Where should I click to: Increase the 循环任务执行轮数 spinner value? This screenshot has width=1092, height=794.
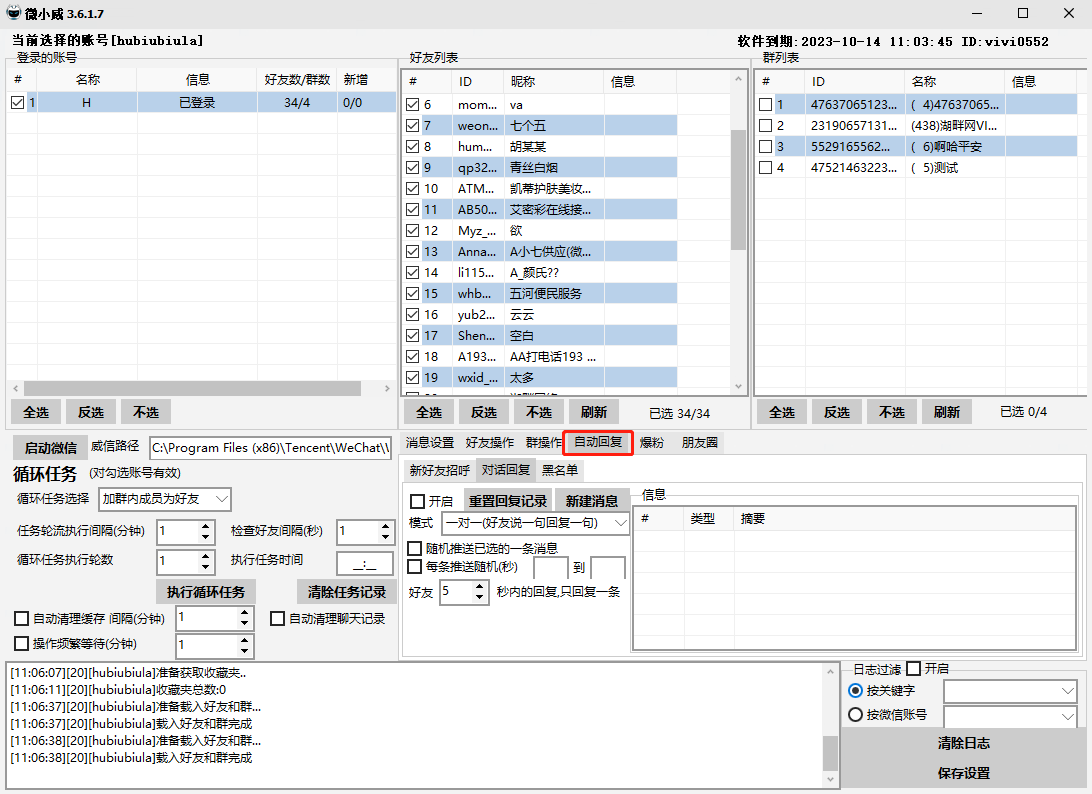coord(206,556)
